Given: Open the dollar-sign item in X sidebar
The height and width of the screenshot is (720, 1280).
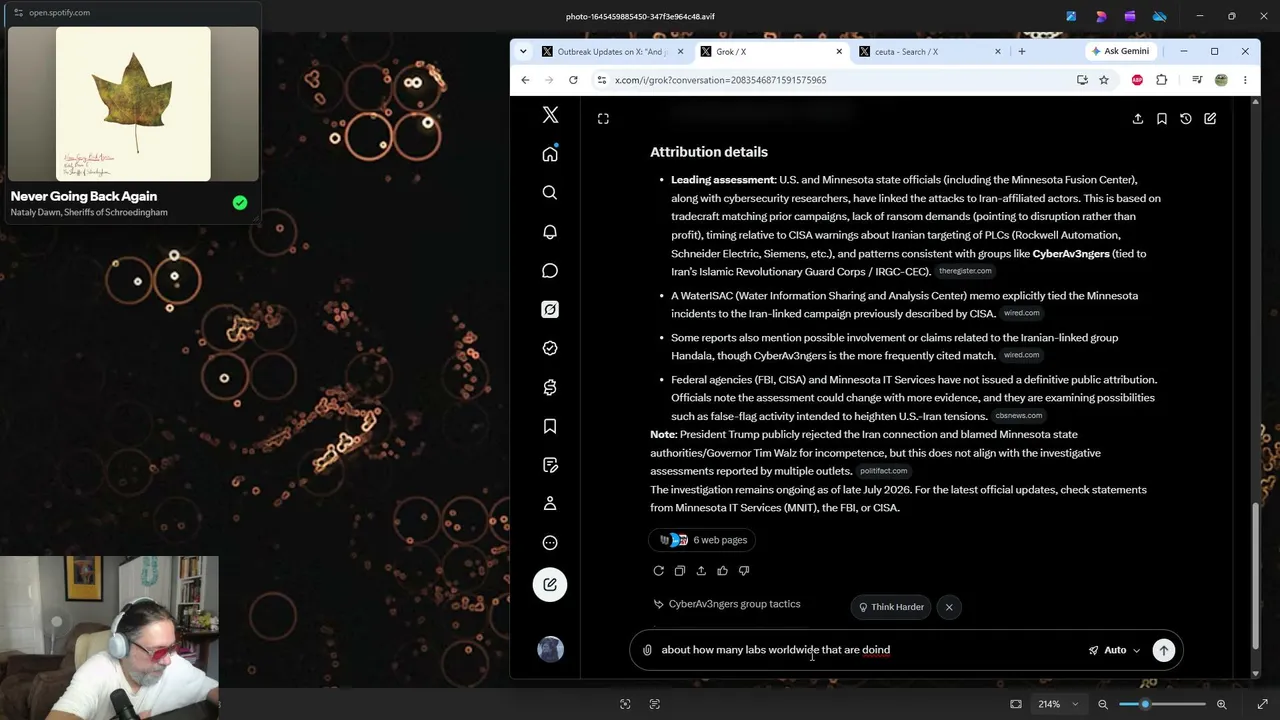Looking at the screenshot, I should tap(550, 387).
